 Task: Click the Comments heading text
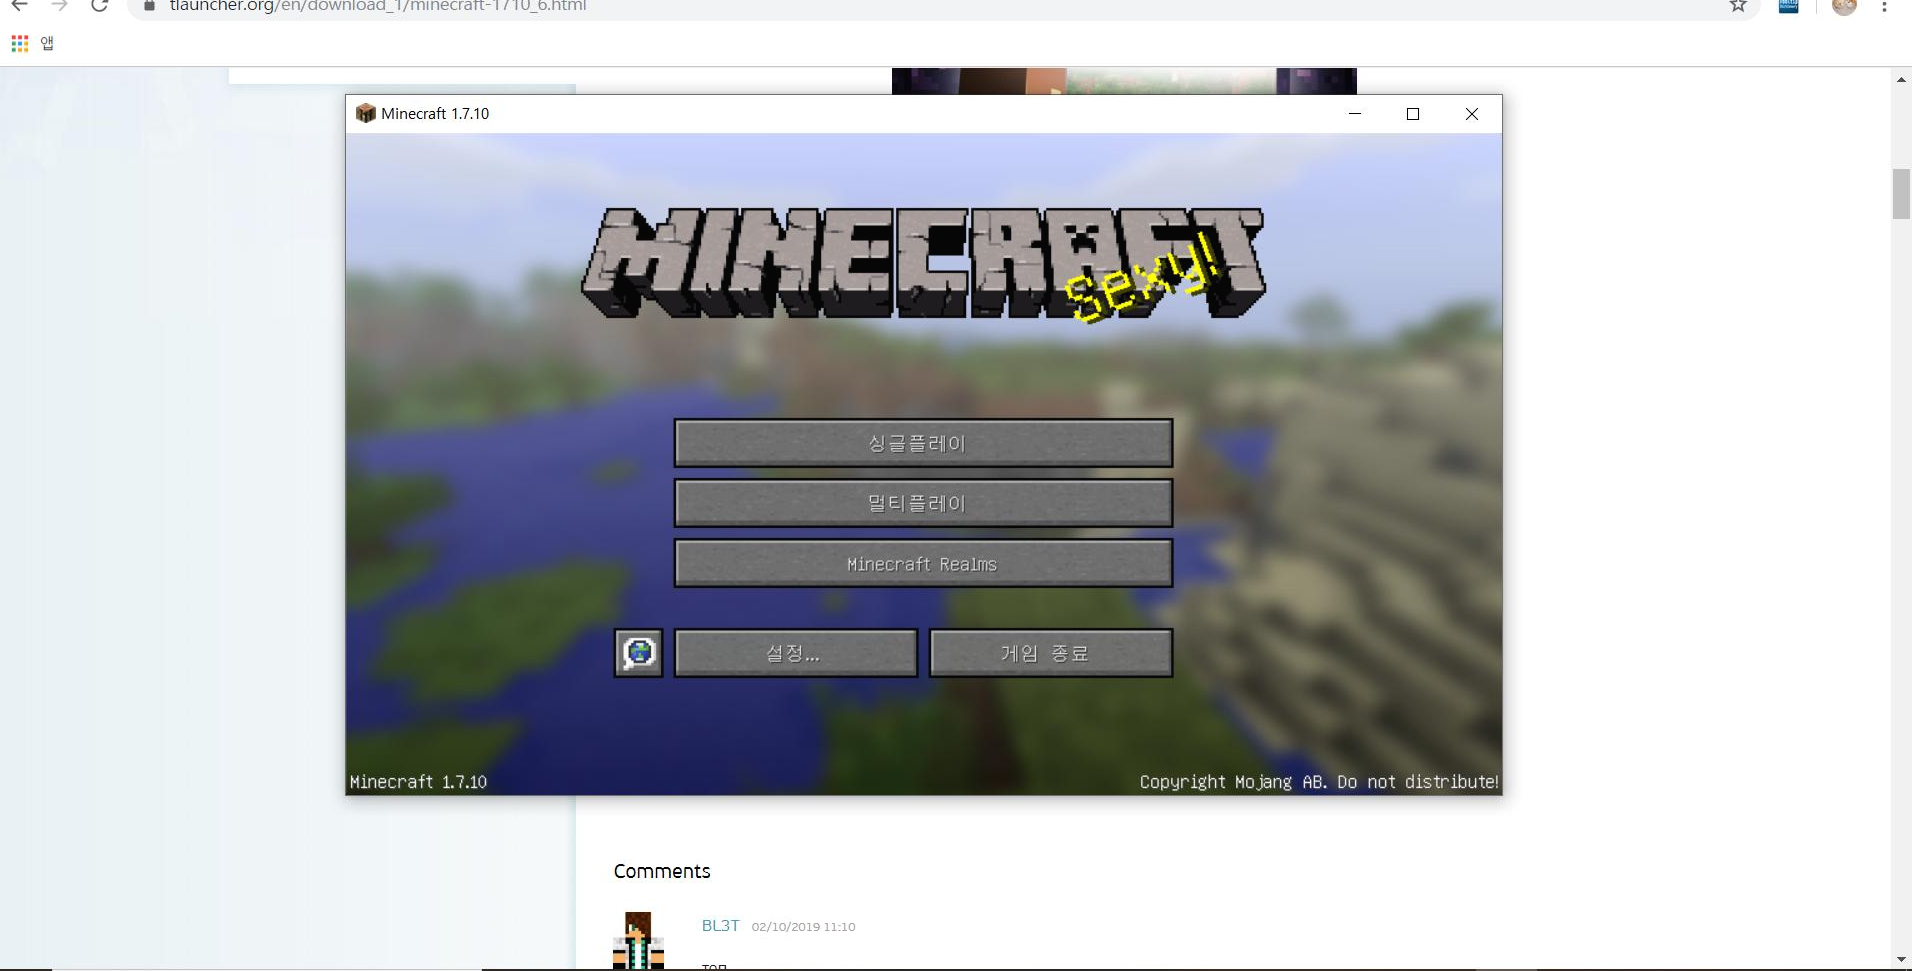point(662,871)
